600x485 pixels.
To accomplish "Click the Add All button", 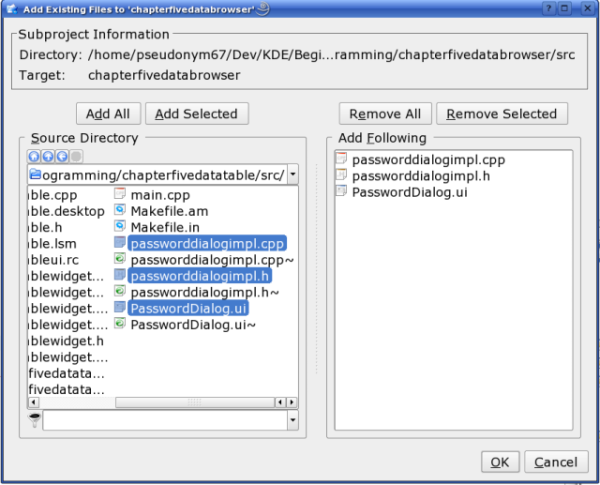I will (108, 114).
